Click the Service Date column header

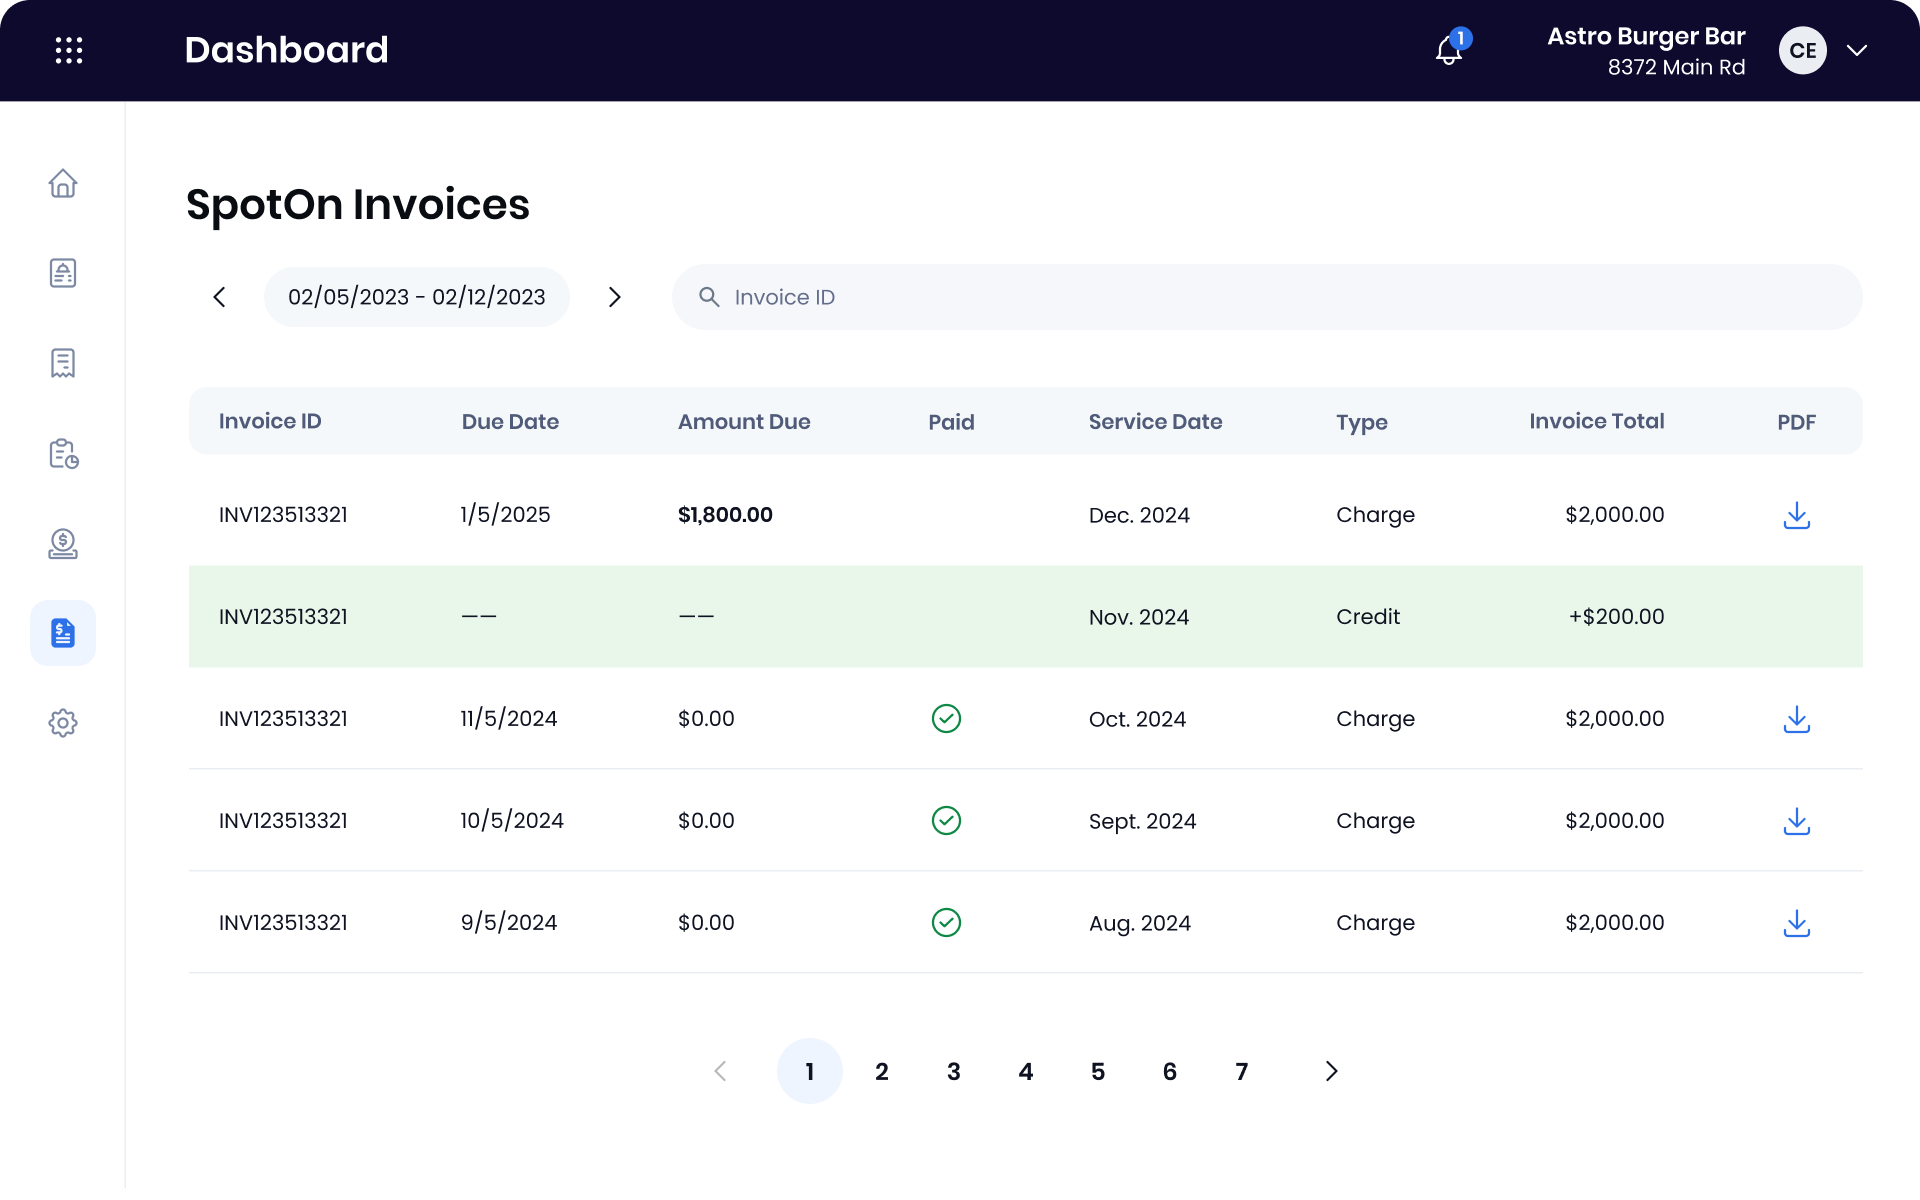tap(1155, 422)
